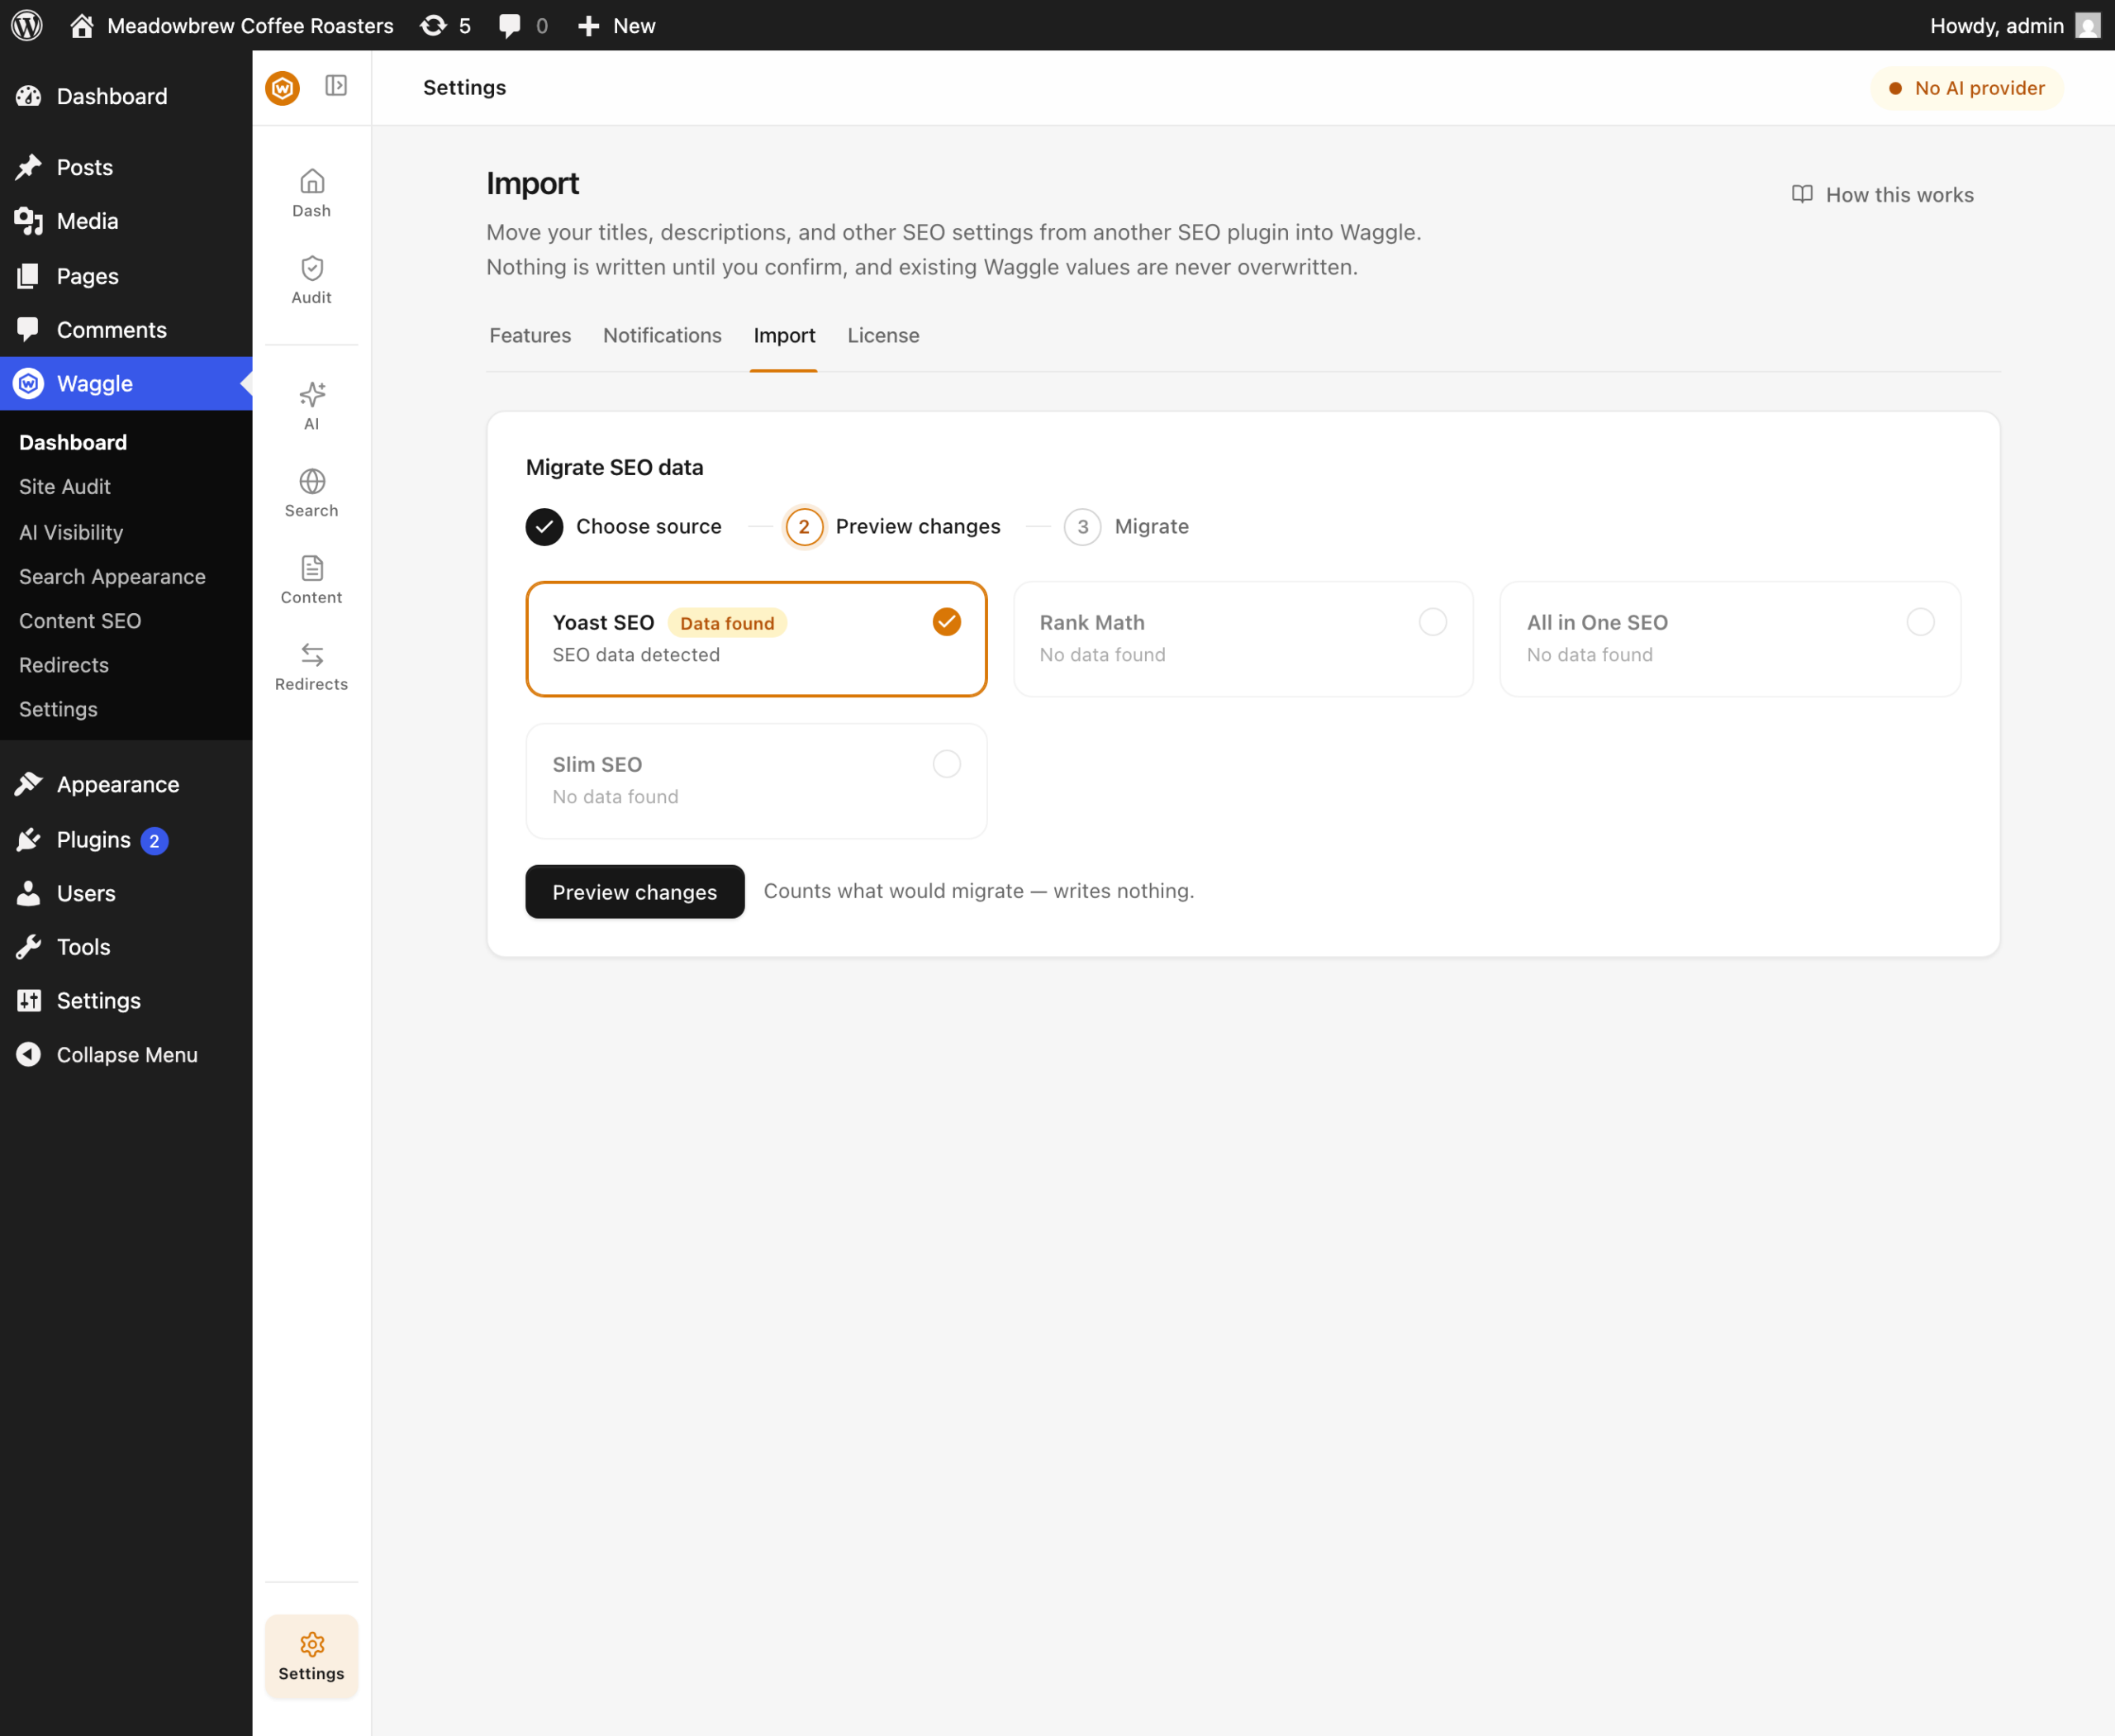The width and height of the screenshot is (2115, 1736).
Task: Open the Posts menu
Action: (x=126, y=167)
